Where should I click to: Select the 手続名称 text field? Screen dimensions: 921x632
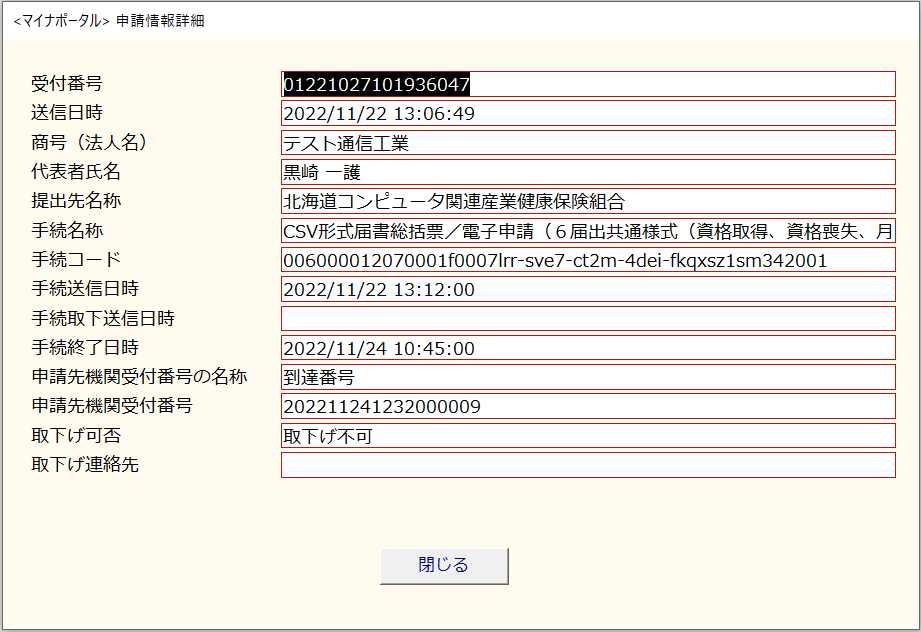[x=587, y=231]
